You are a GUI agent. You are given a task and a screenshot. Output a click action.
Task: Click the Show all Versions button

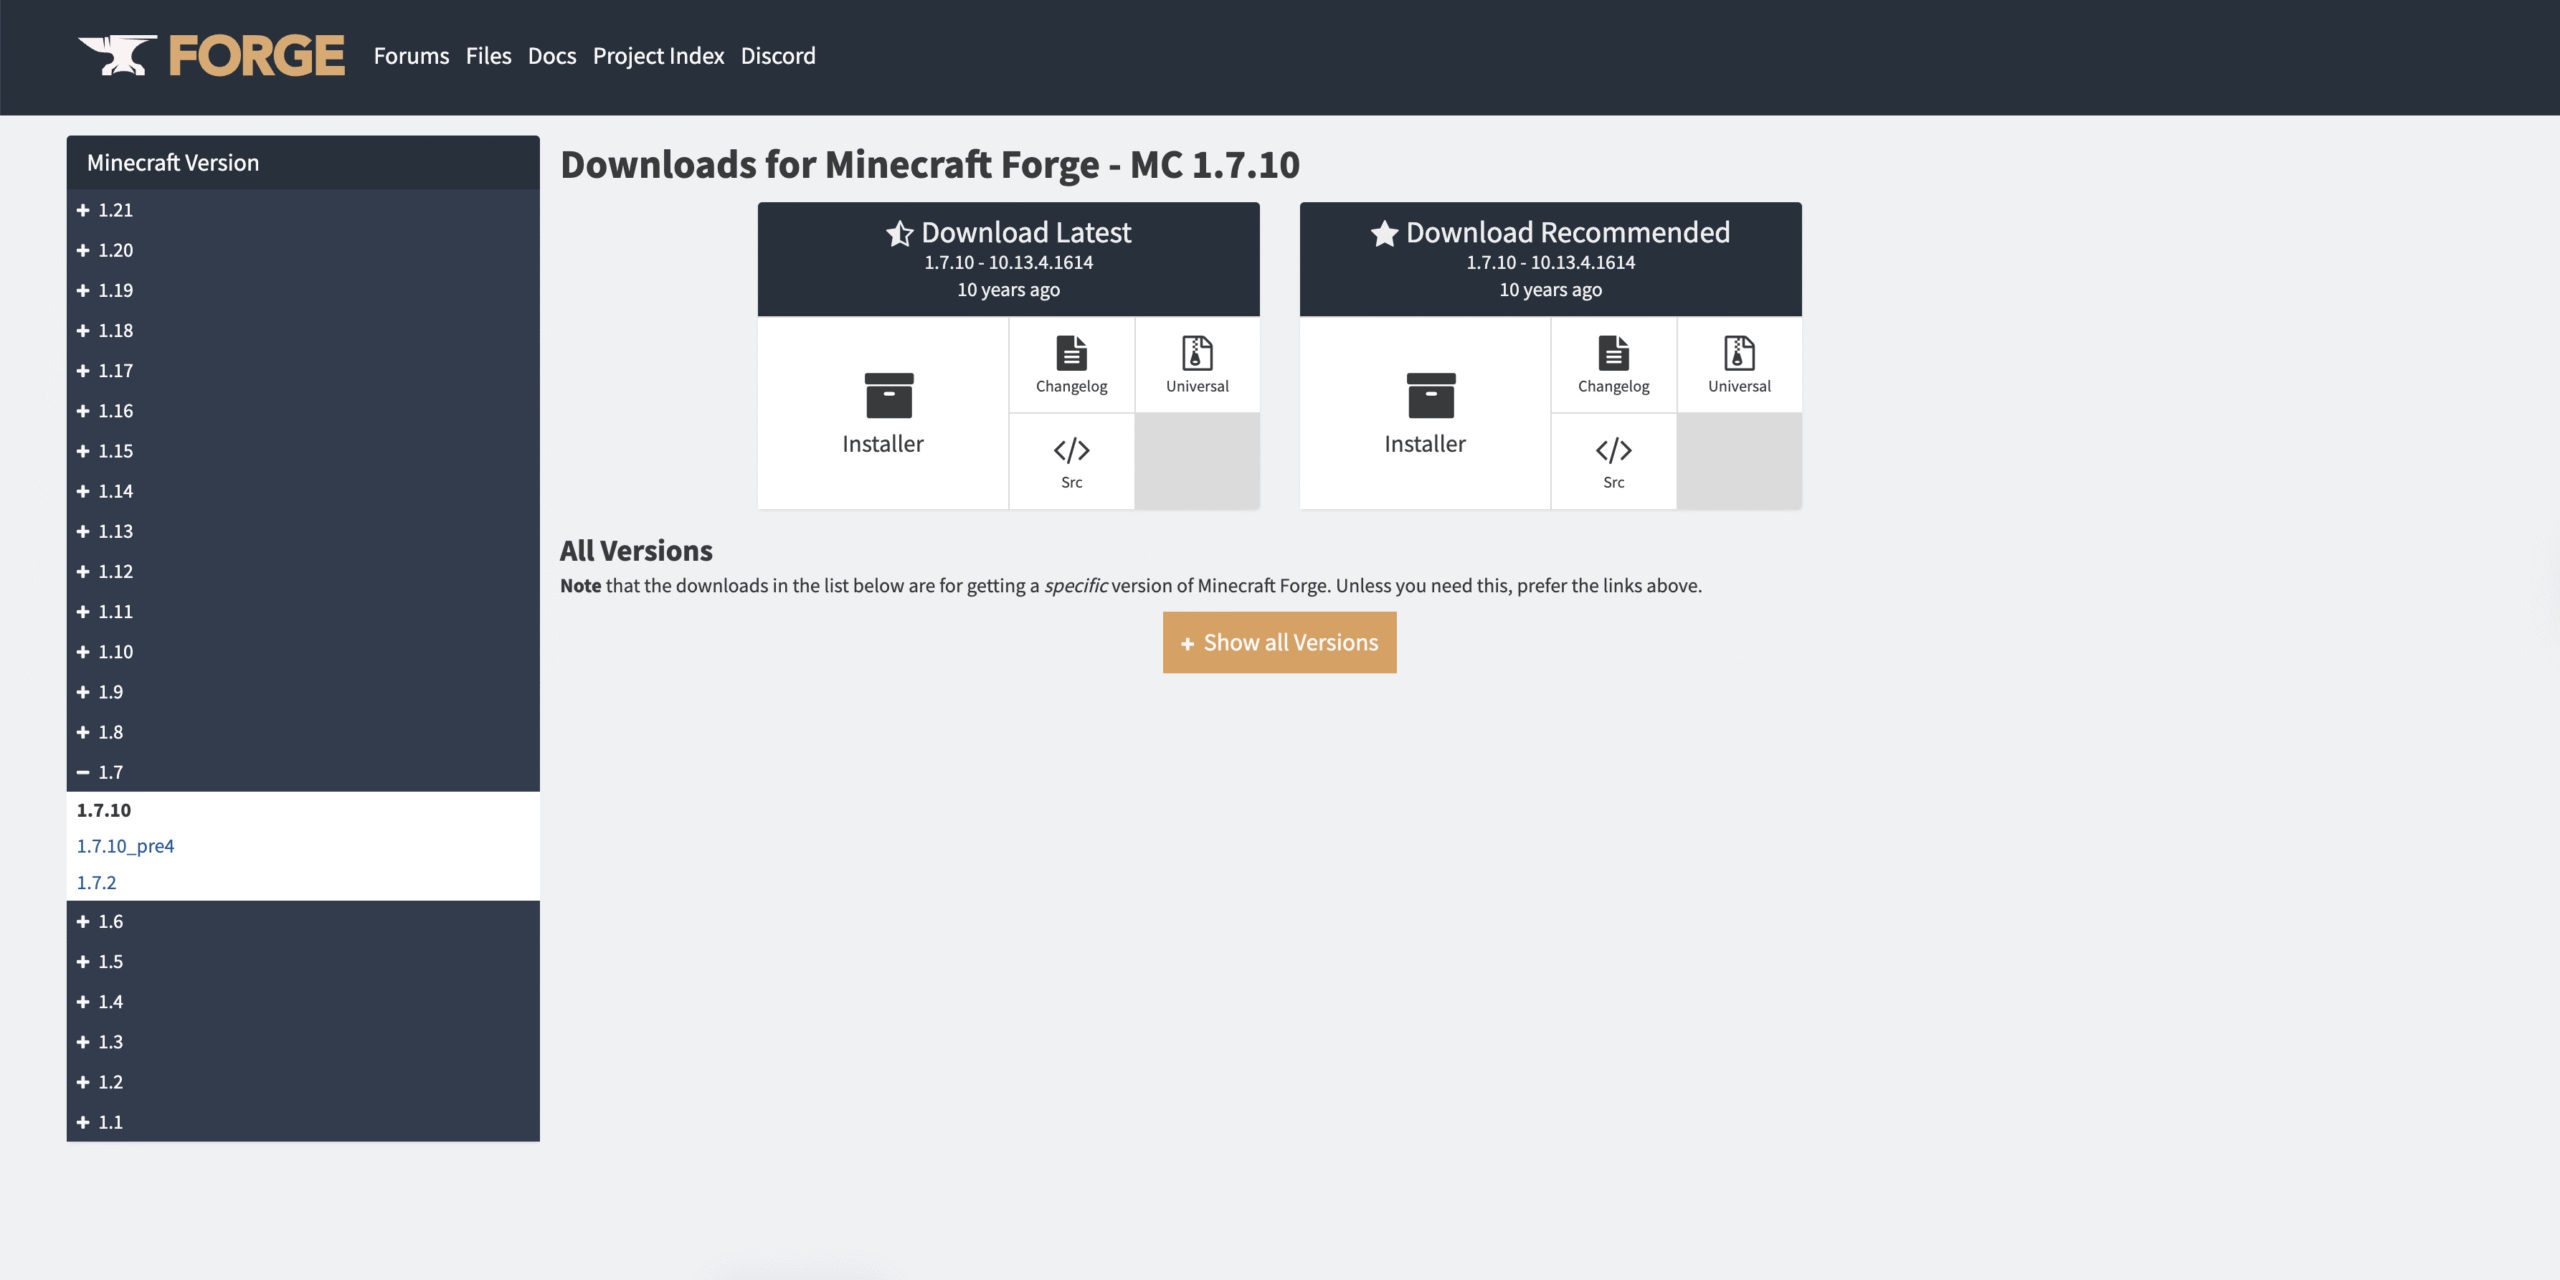(1279, 643)
